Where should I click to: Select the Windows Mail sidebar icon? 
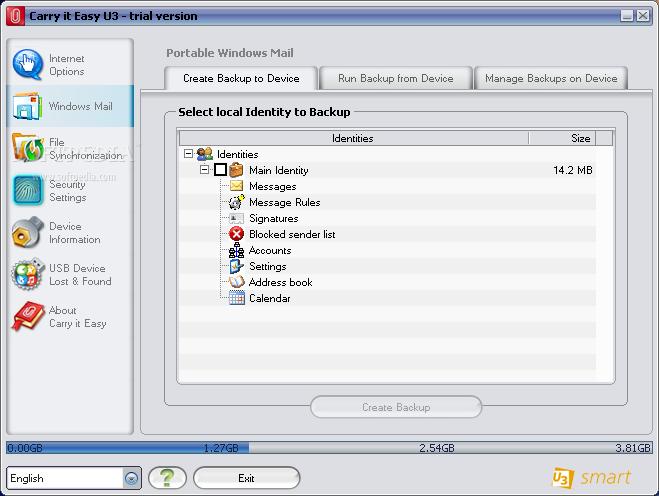click(27, 106)
